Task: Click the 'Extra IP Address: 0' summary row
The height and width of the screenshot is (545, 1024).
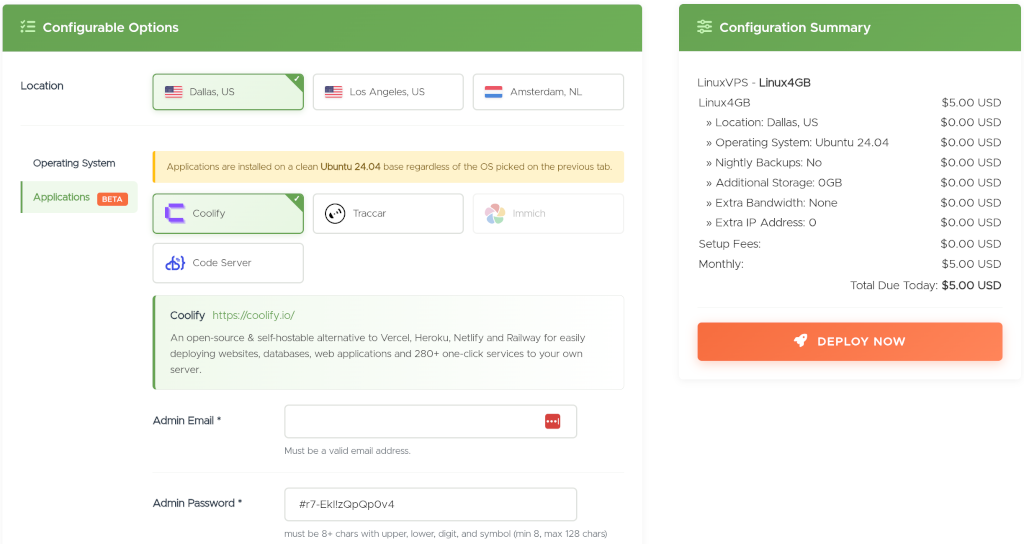Action: [x=850, y=223]
